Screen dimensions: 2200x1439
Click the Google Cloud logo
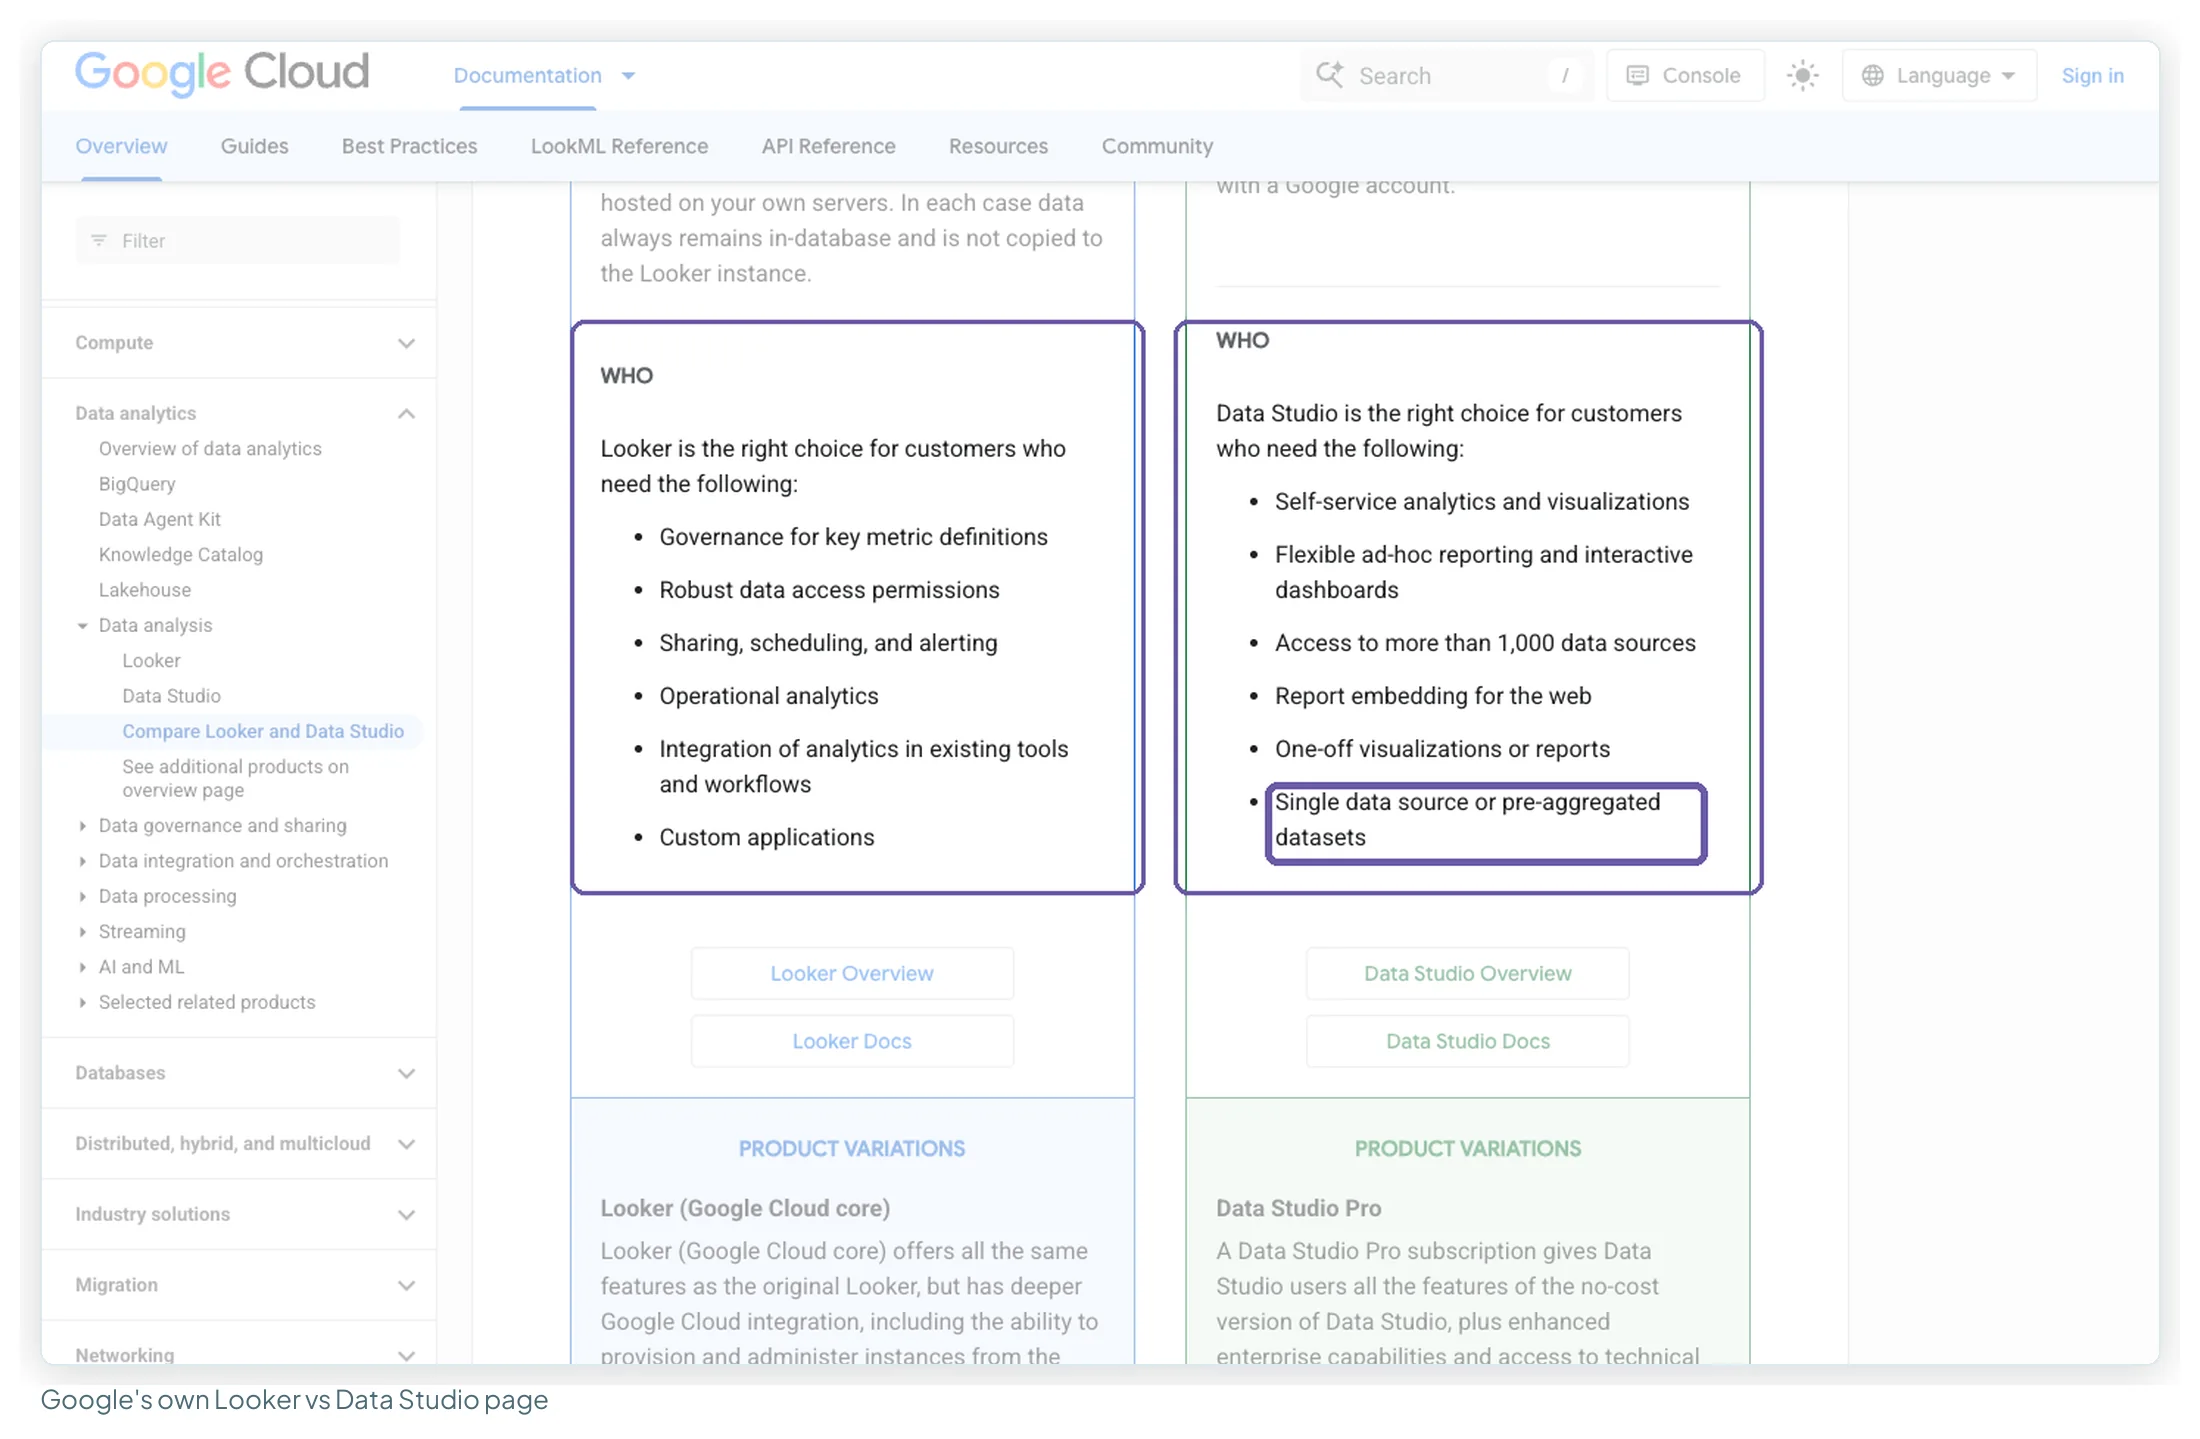[222, 73]
